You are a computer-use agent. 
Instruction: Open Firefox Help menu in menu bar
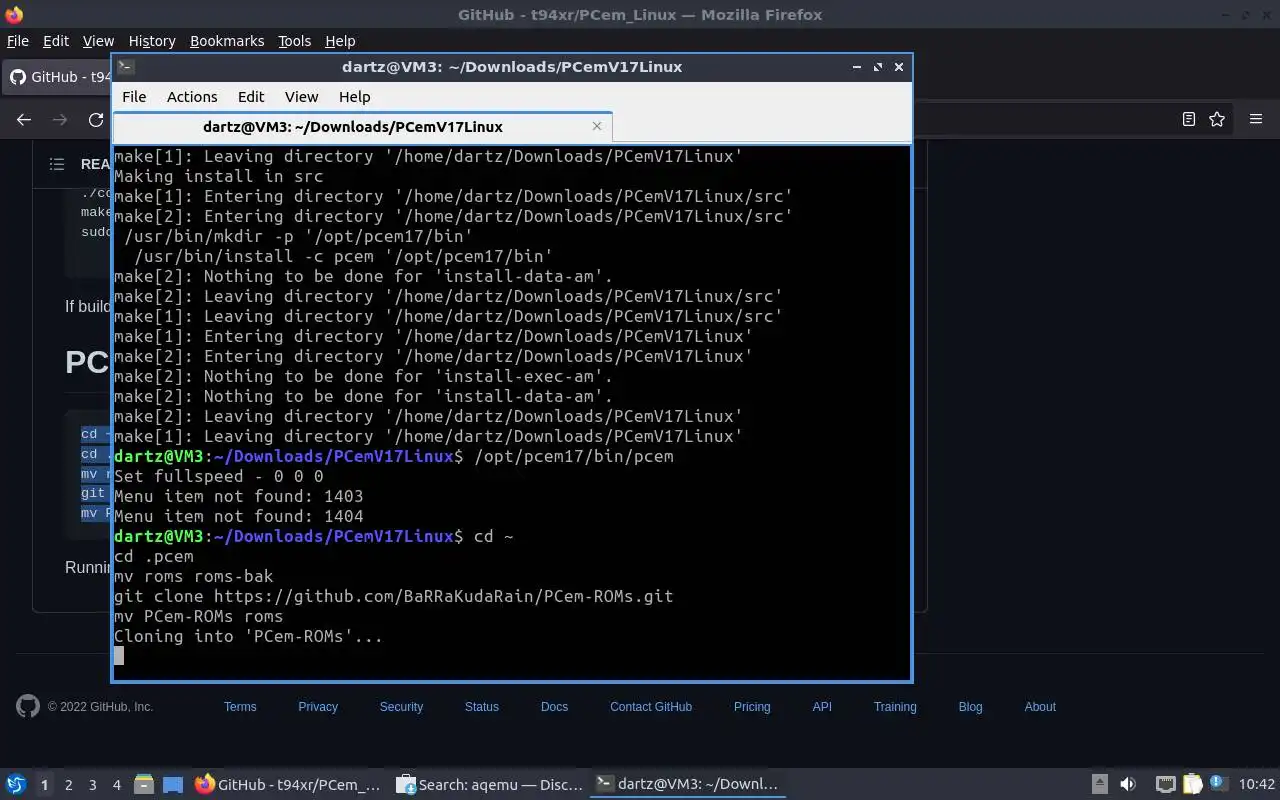click(340, 41)
